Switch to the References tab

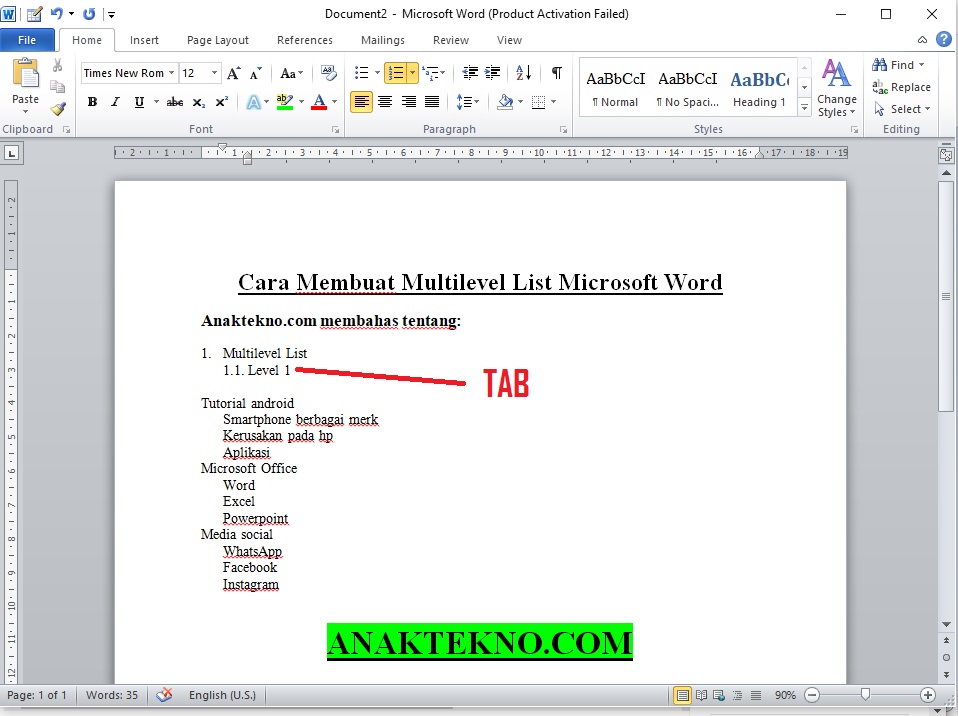tap(305, 40)
